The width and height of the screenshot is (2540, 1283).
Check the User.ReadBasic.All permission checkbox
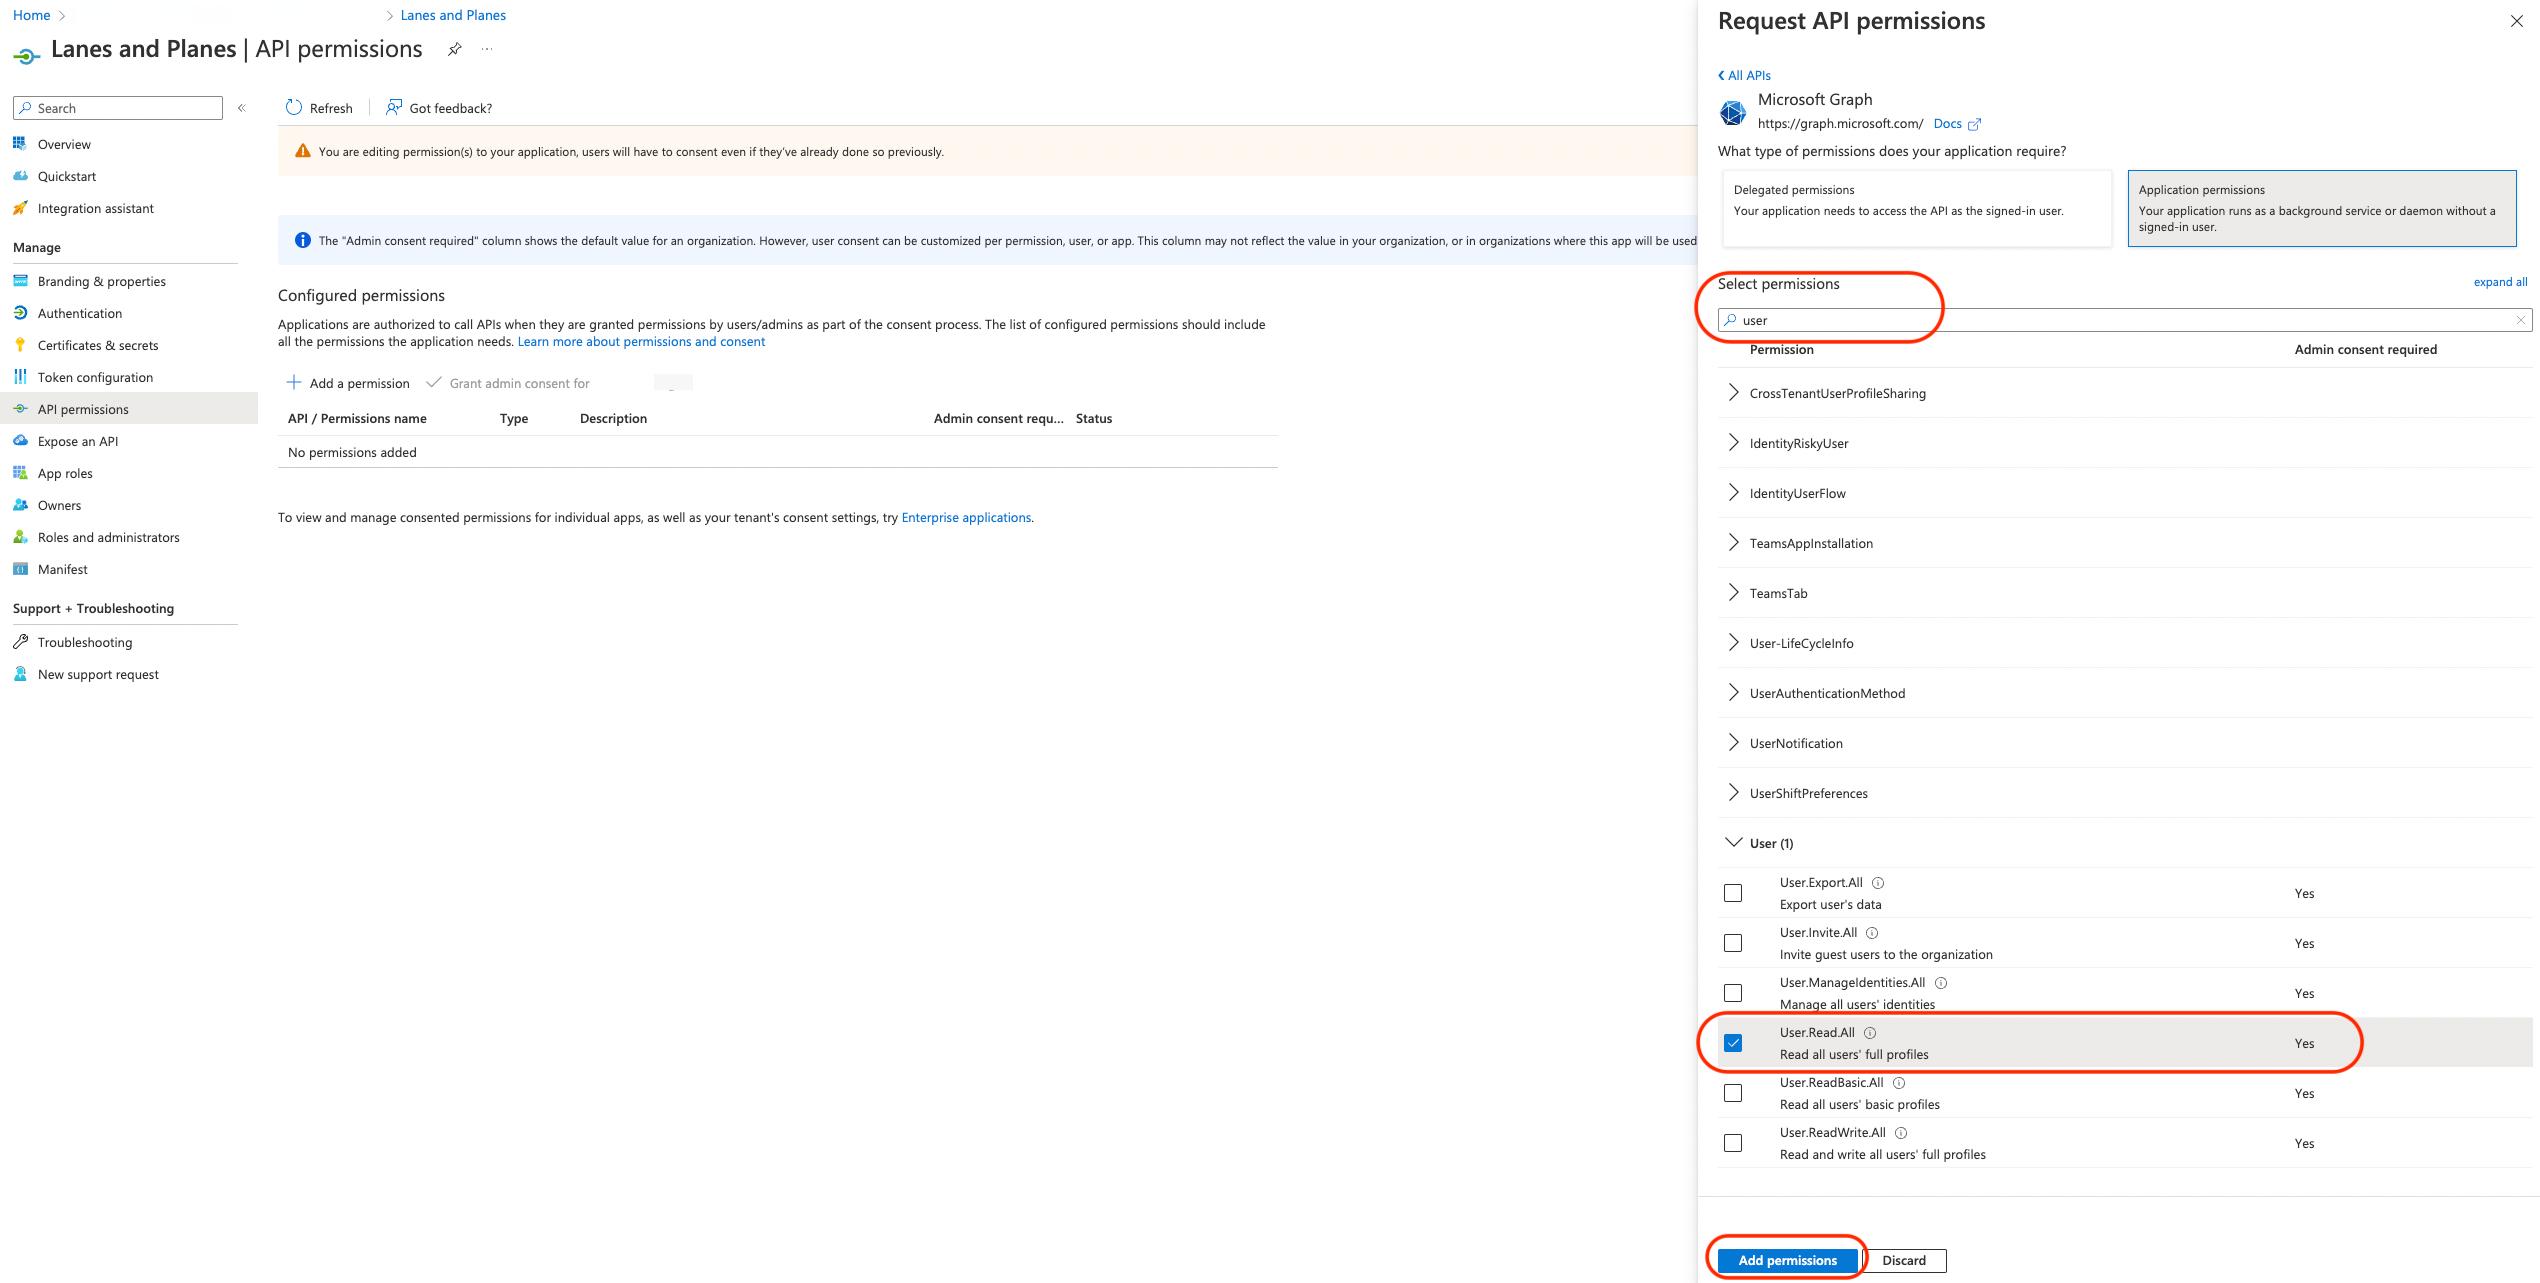[x=1733, y=1093]
